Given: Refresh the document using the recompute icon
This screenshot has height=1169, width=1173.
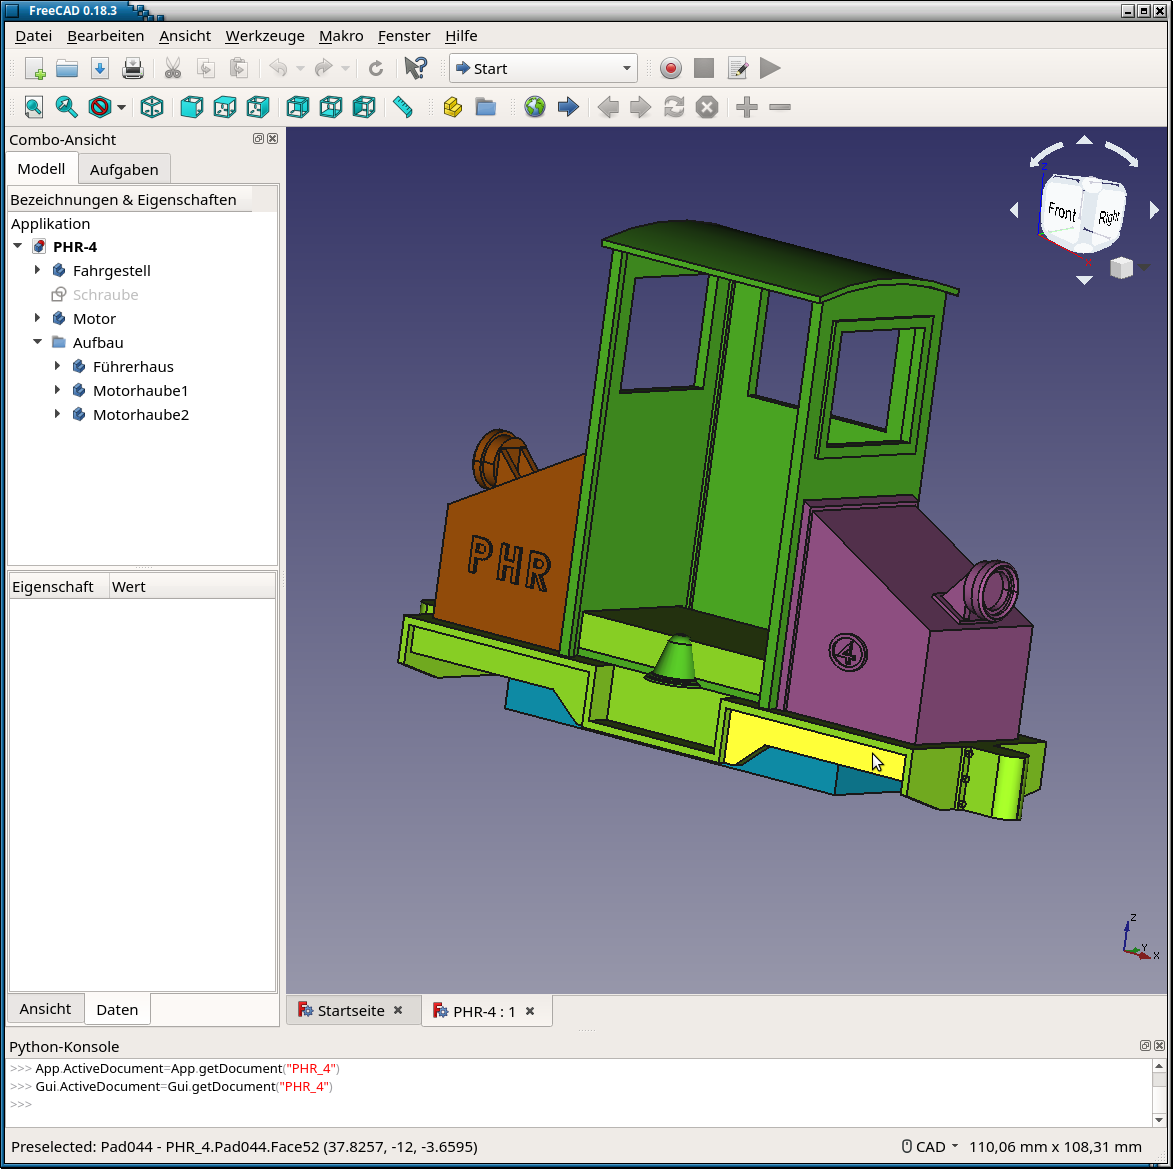Looking at the screenshot, I should click(x=376, y=68).
